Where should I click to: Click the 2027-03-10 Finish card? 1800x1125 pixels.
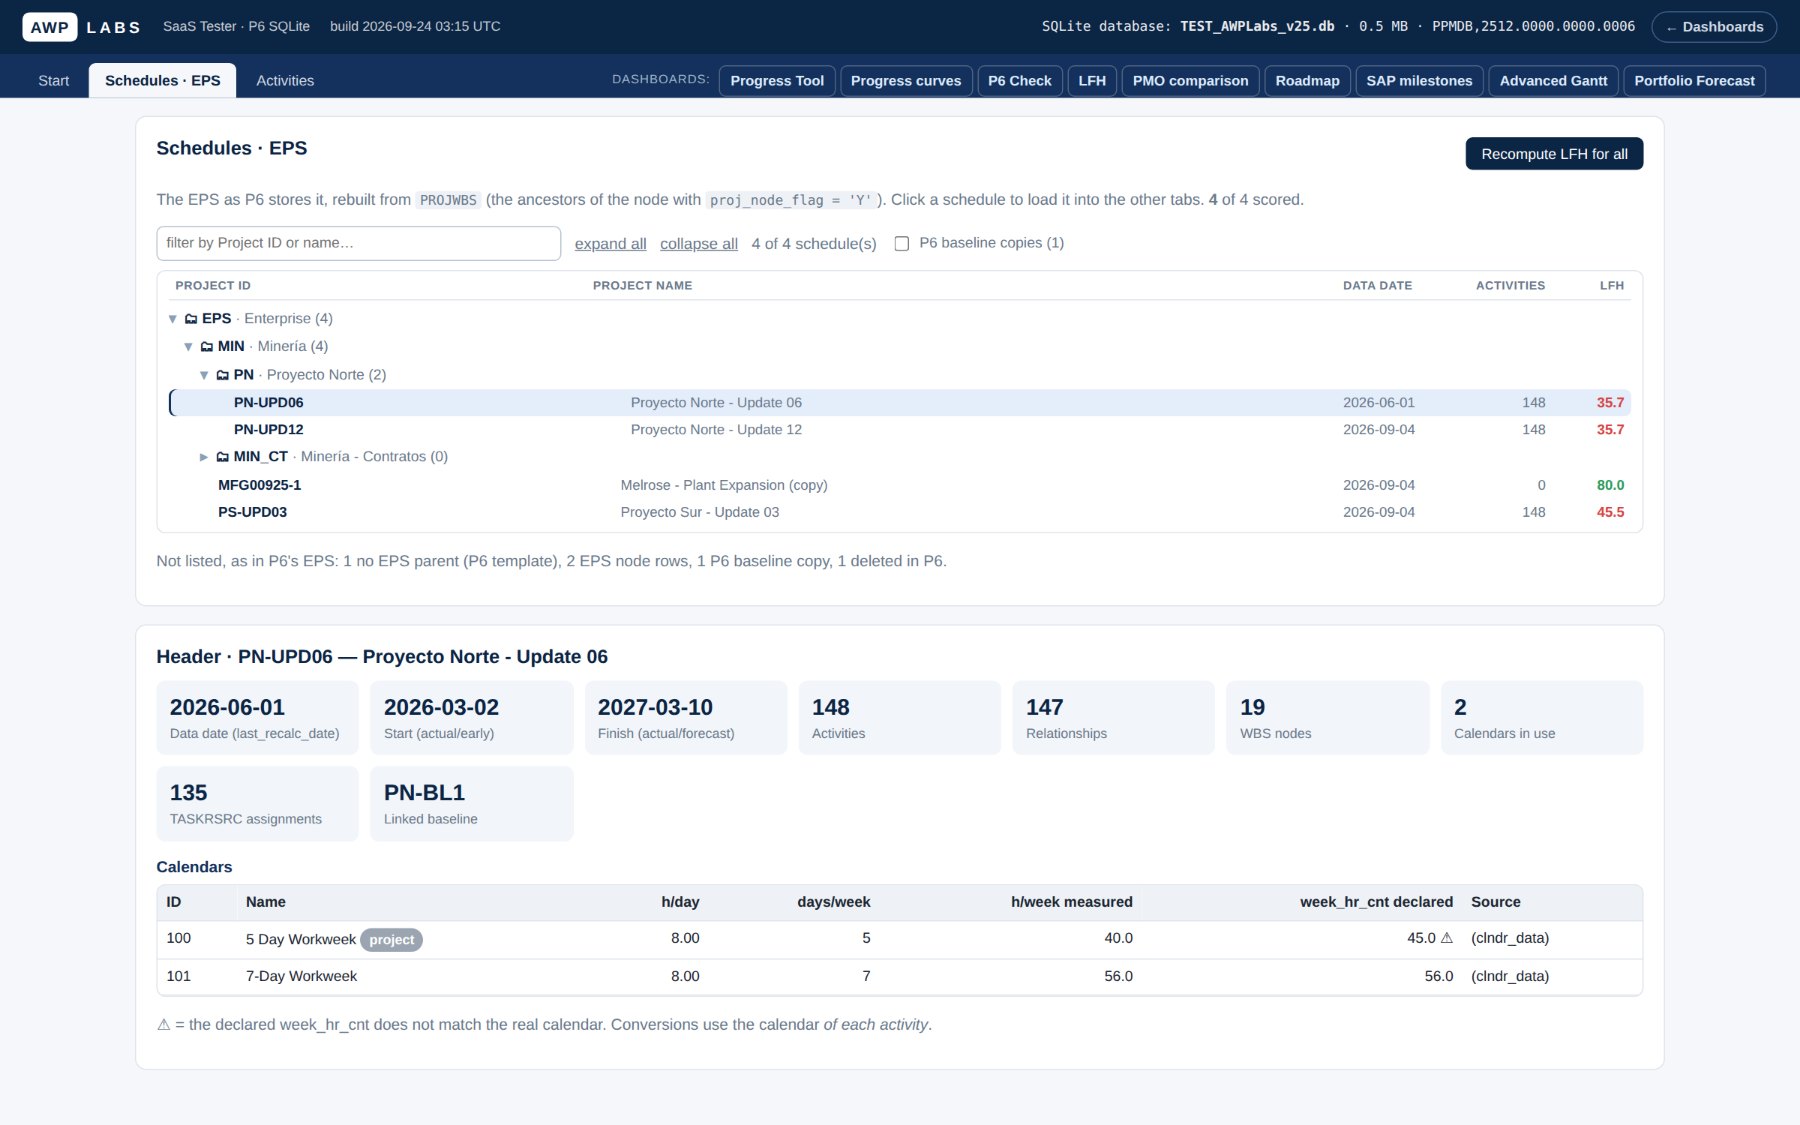685,718
